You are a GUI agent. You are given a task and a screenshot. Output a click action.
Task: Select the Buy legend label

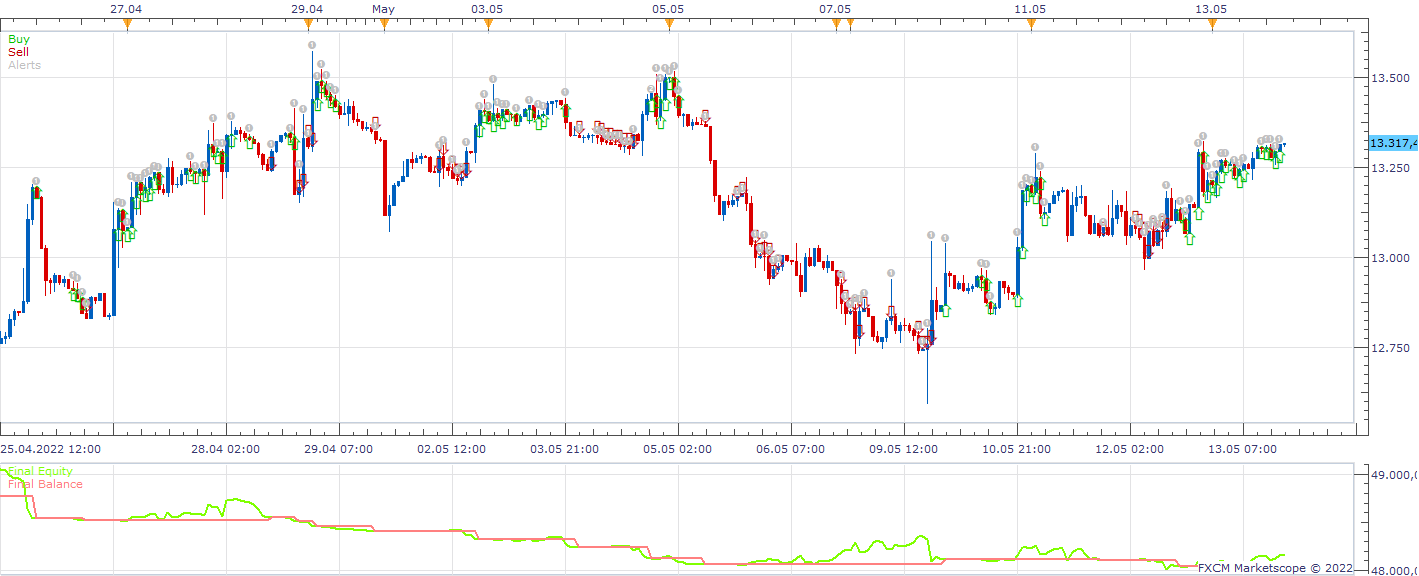19,39
